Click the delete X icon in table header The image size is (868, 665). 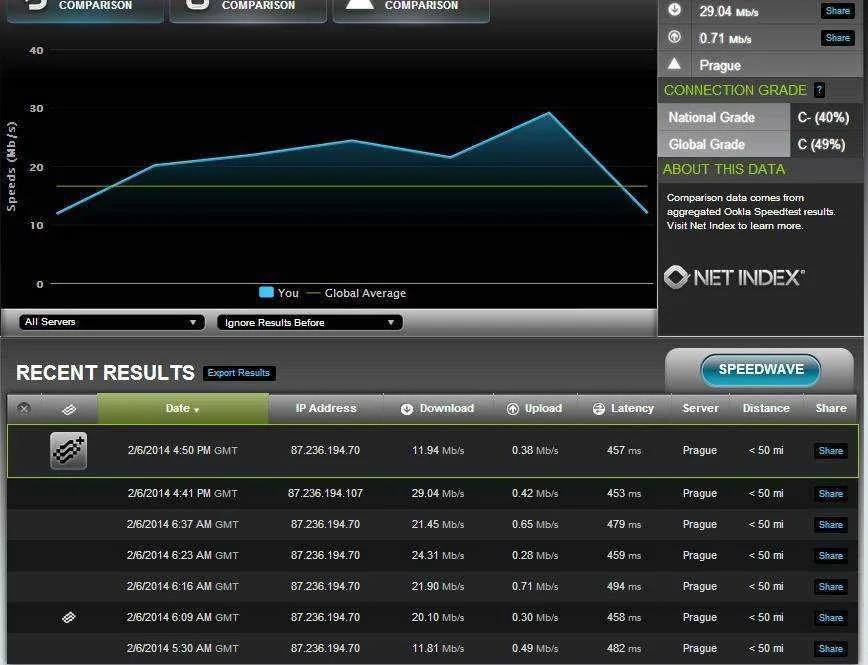click(24, 409)
